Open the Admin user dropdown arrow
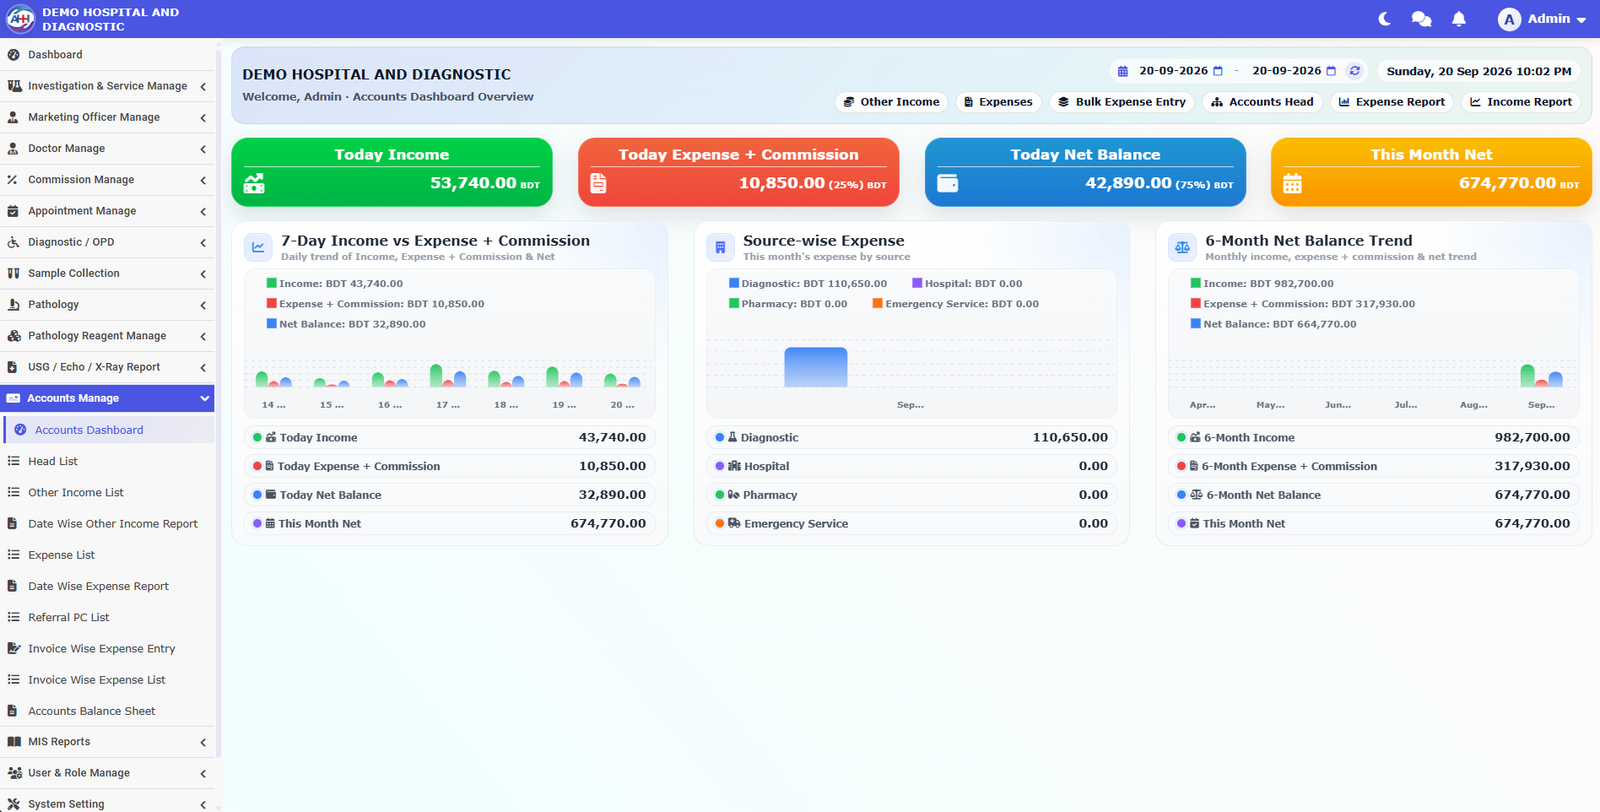Image resolution: width=1600 pixels, height=812 pixels. (1581, 20)
